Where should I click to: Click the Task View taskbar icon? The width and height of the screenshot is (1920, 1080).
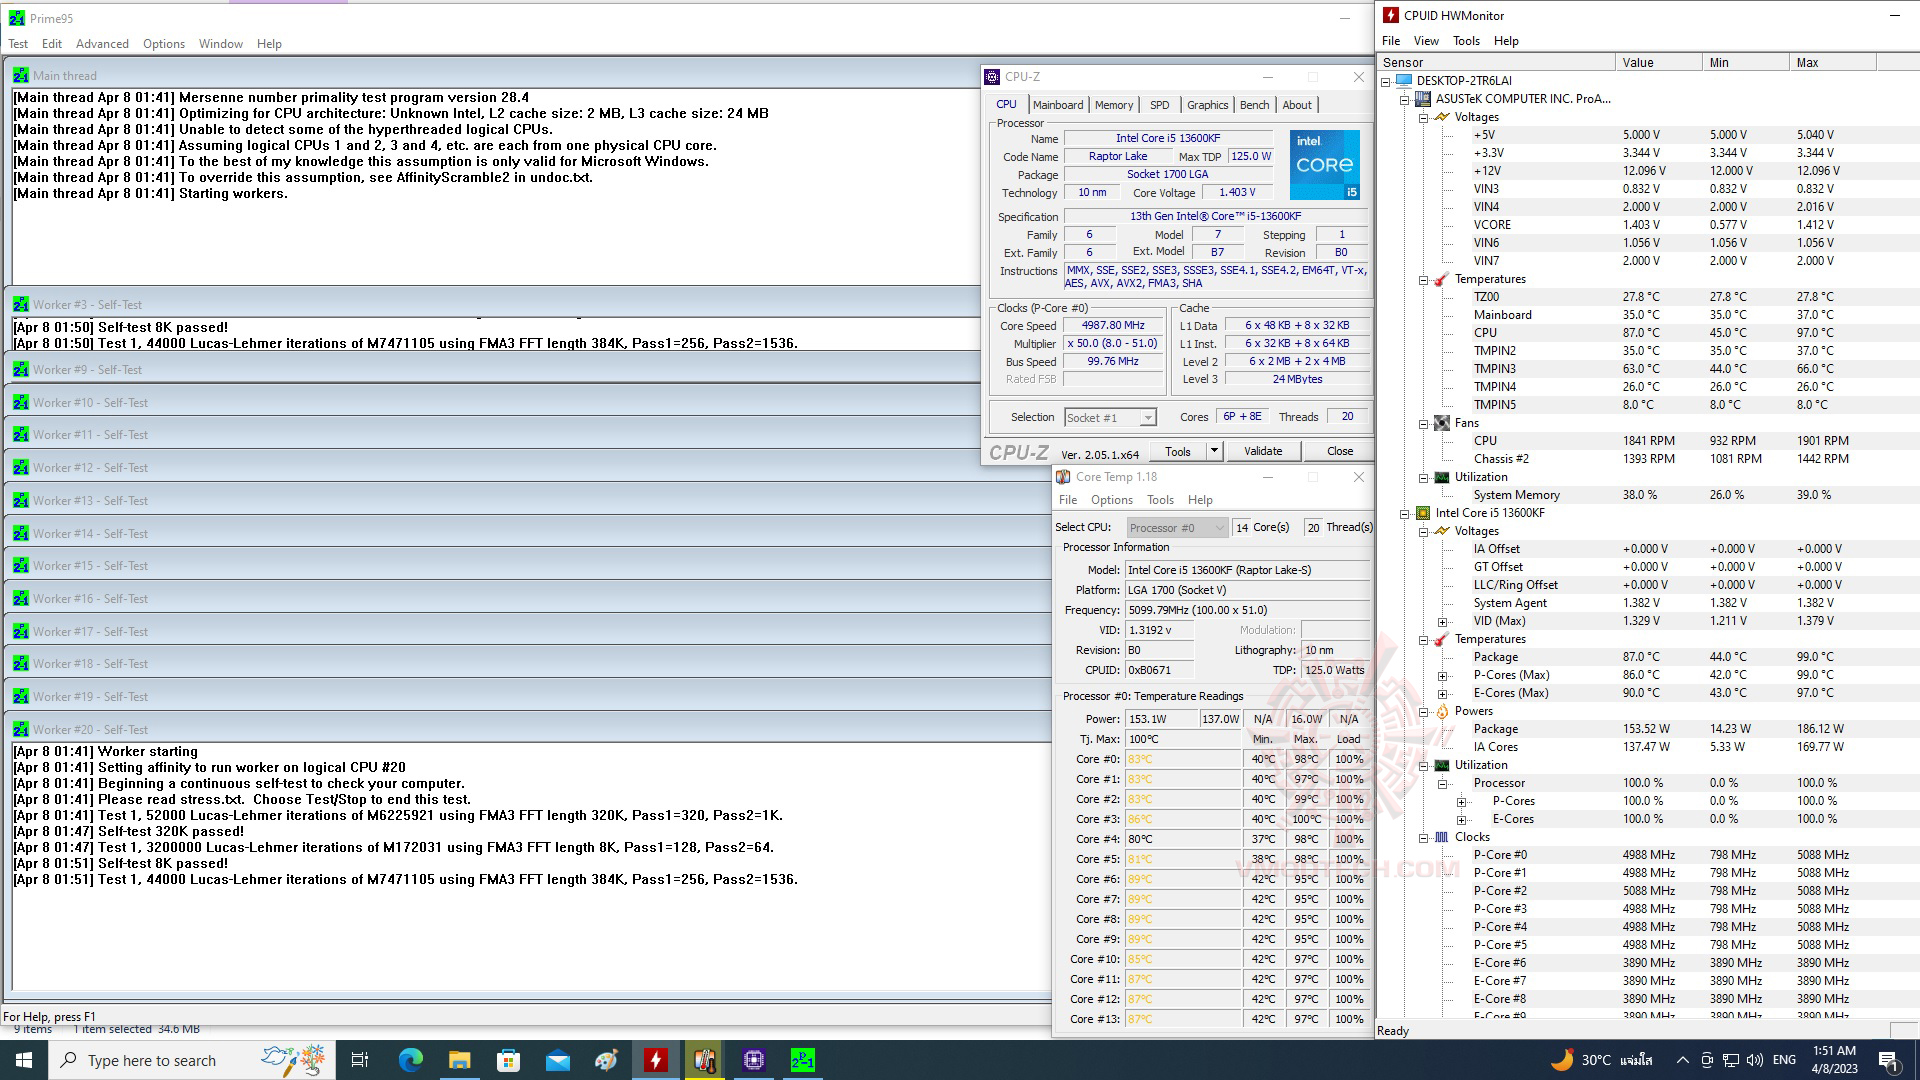pyautogui.click(x=360, y=1060)
